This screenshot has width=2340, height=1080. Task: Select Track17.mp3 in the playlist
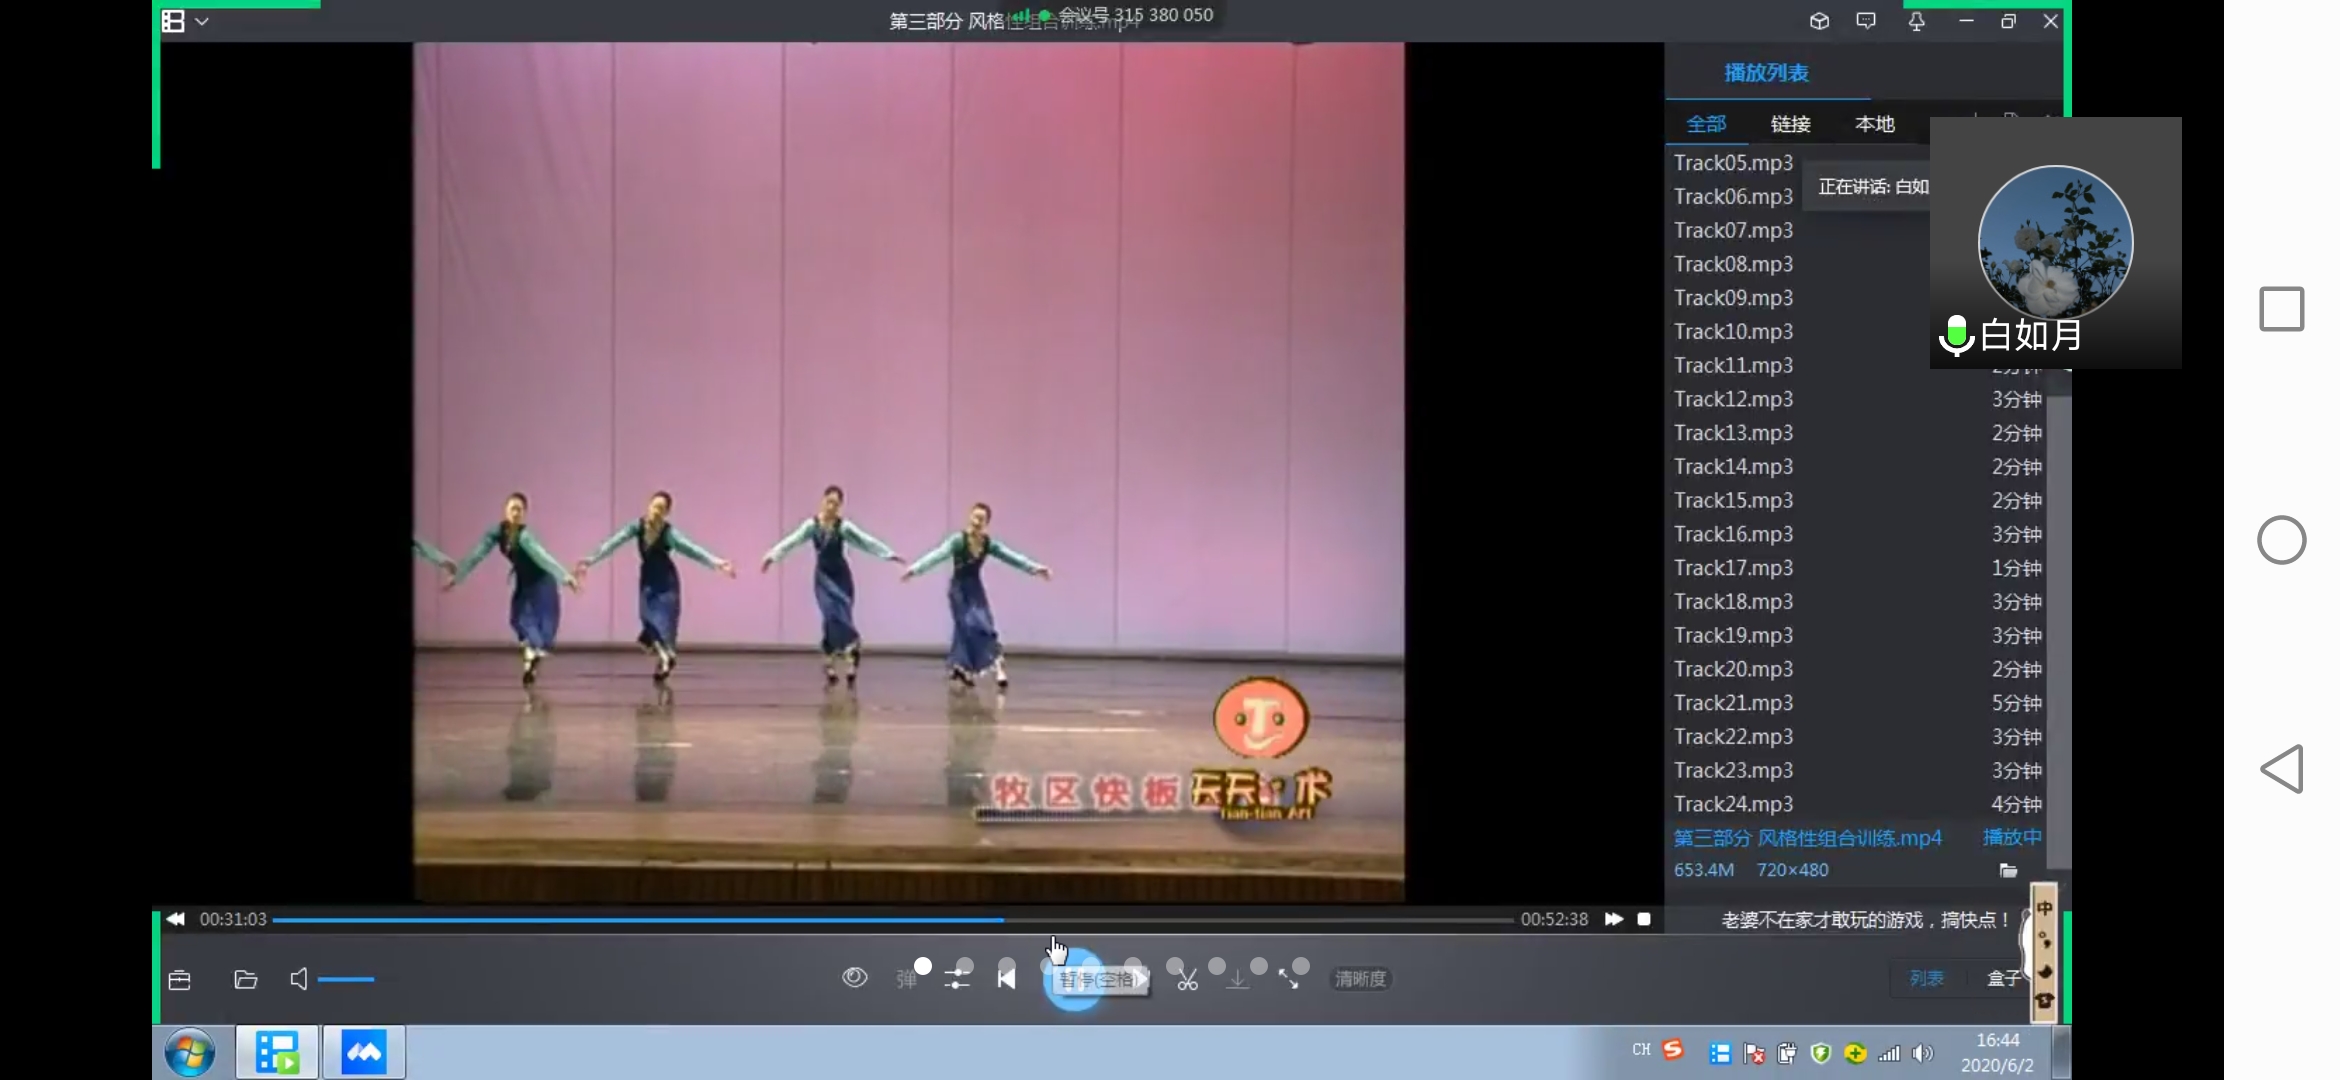[1858, 568]
